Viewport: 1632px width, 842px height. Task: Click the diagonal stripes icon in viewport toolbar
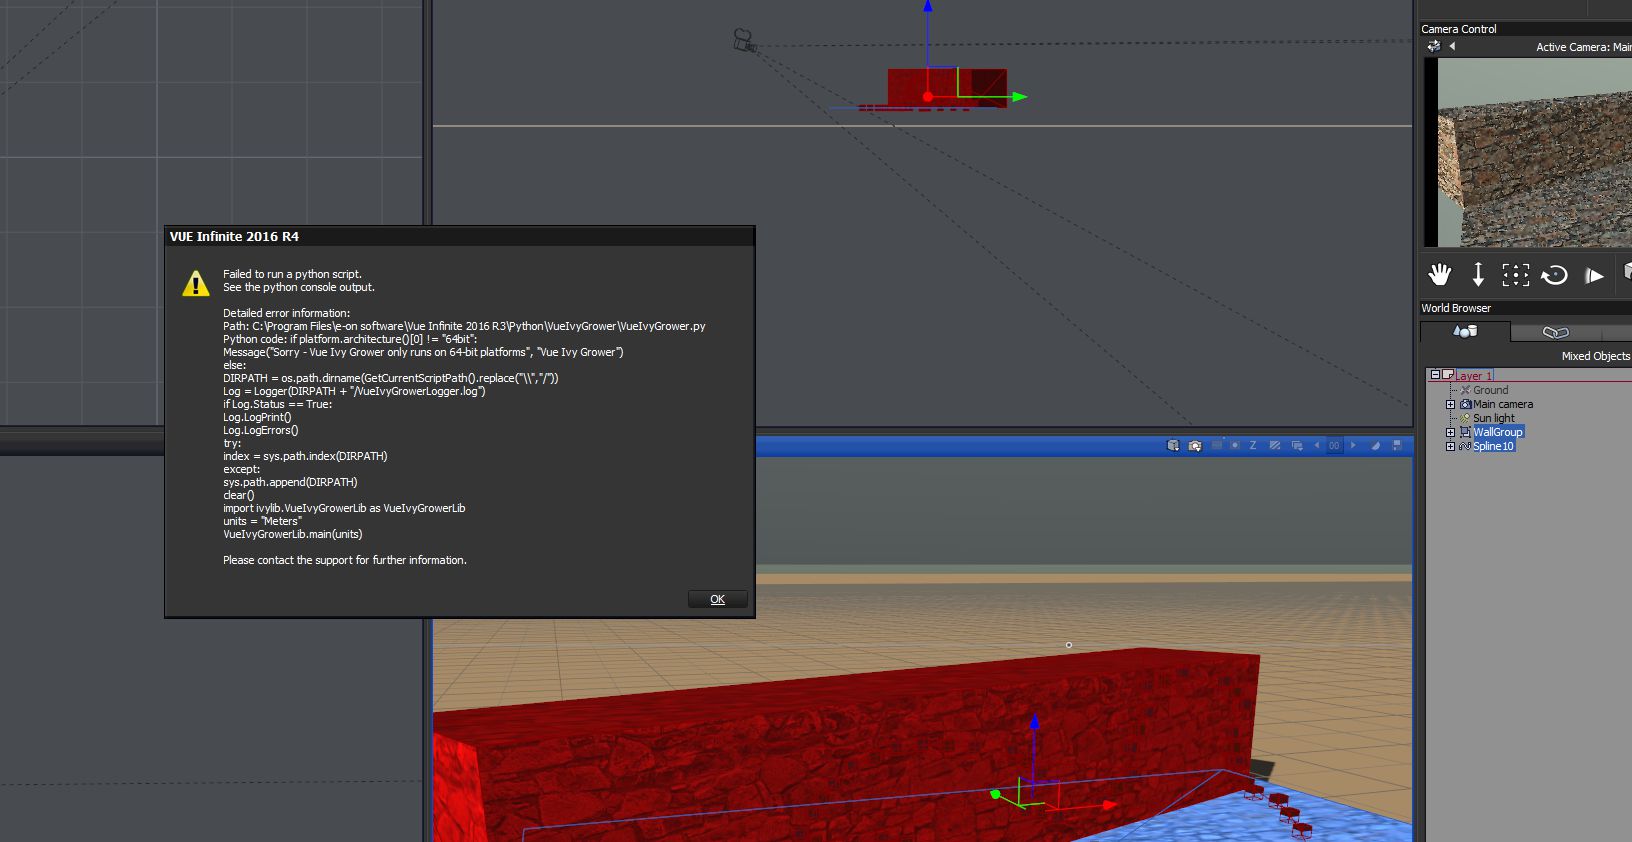point(1275,445)
